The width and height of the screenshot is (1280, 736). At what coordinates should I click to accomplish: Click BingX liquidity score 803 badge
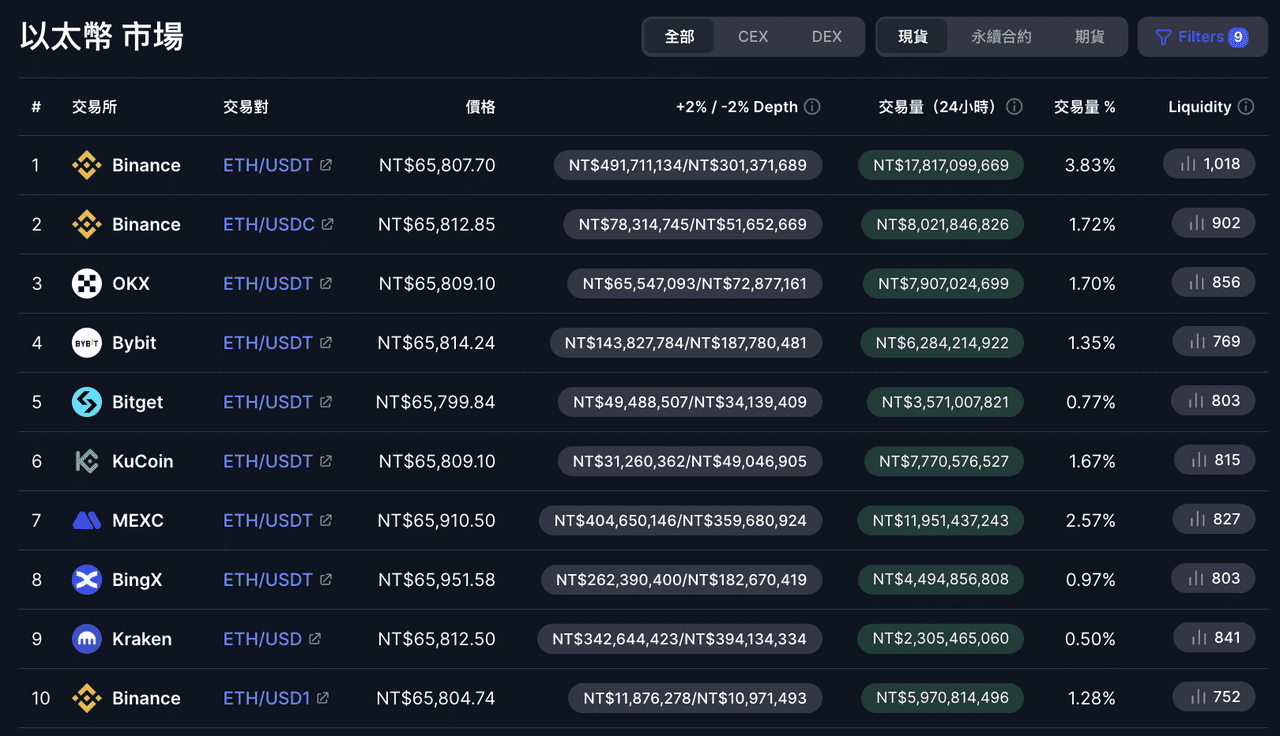1213,579
